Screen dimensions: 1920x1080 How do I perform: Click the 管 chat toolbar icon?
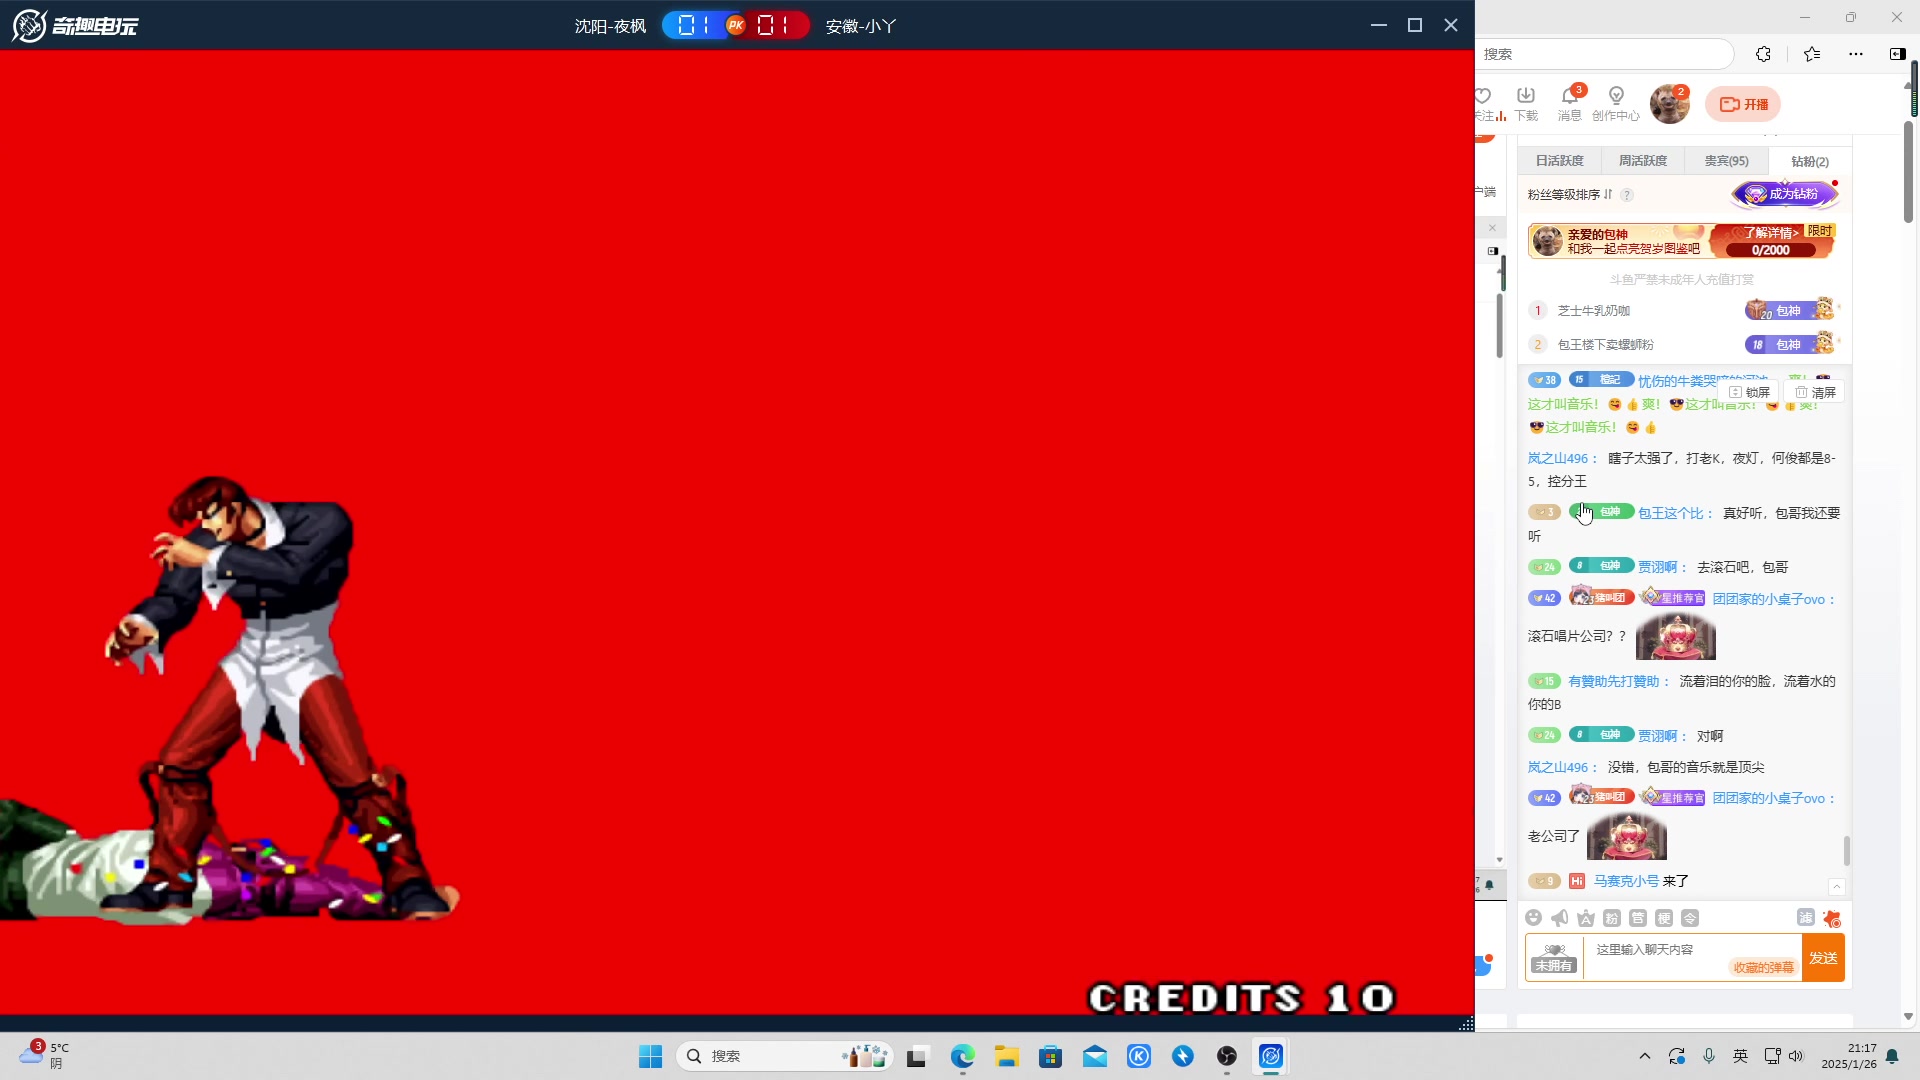(x=1637, y=918)
